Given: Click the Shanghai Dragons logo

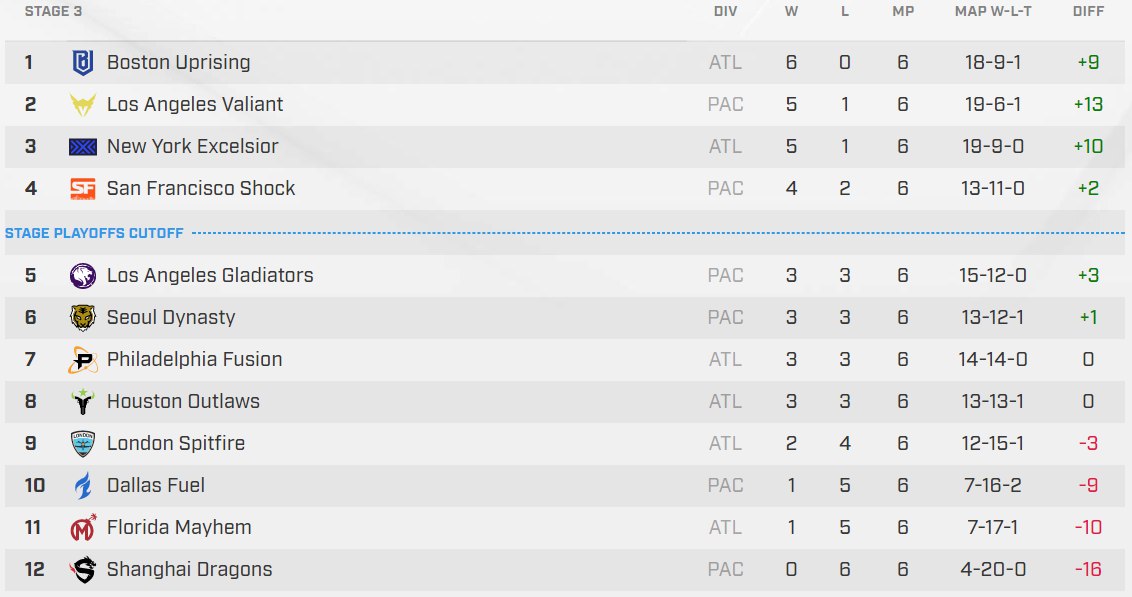Looking at the screenshot, I should tap(82, 570).
